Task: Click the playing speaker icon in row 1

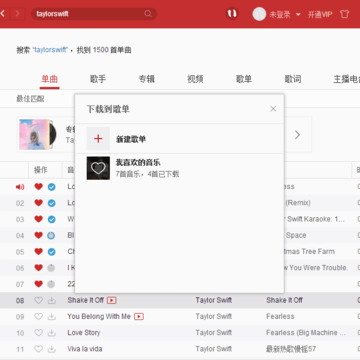Action: (x=20, y=187)
